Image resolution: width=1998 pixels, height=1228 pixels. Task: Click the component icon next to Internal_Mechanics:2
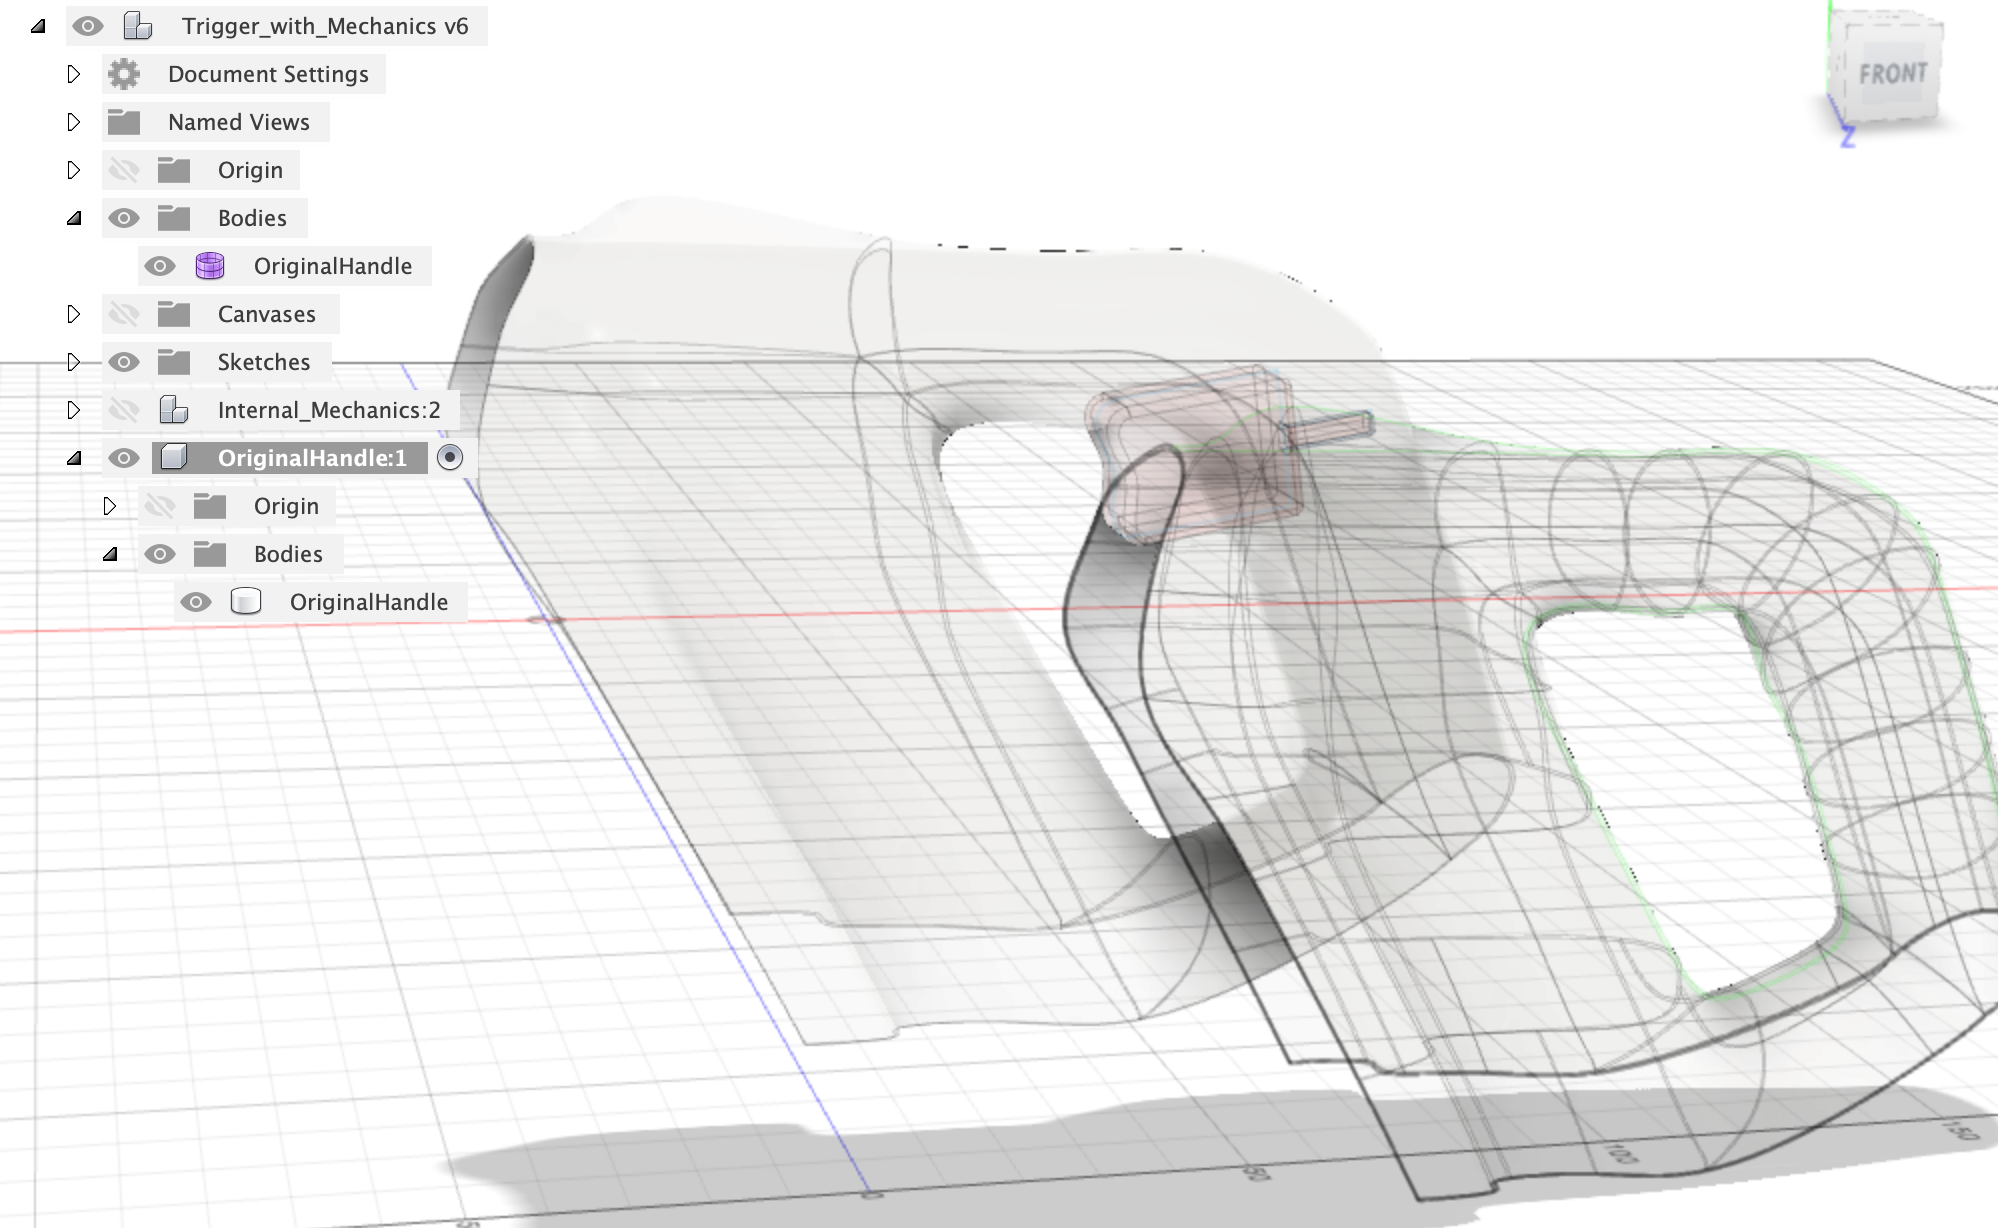[174, 410]
